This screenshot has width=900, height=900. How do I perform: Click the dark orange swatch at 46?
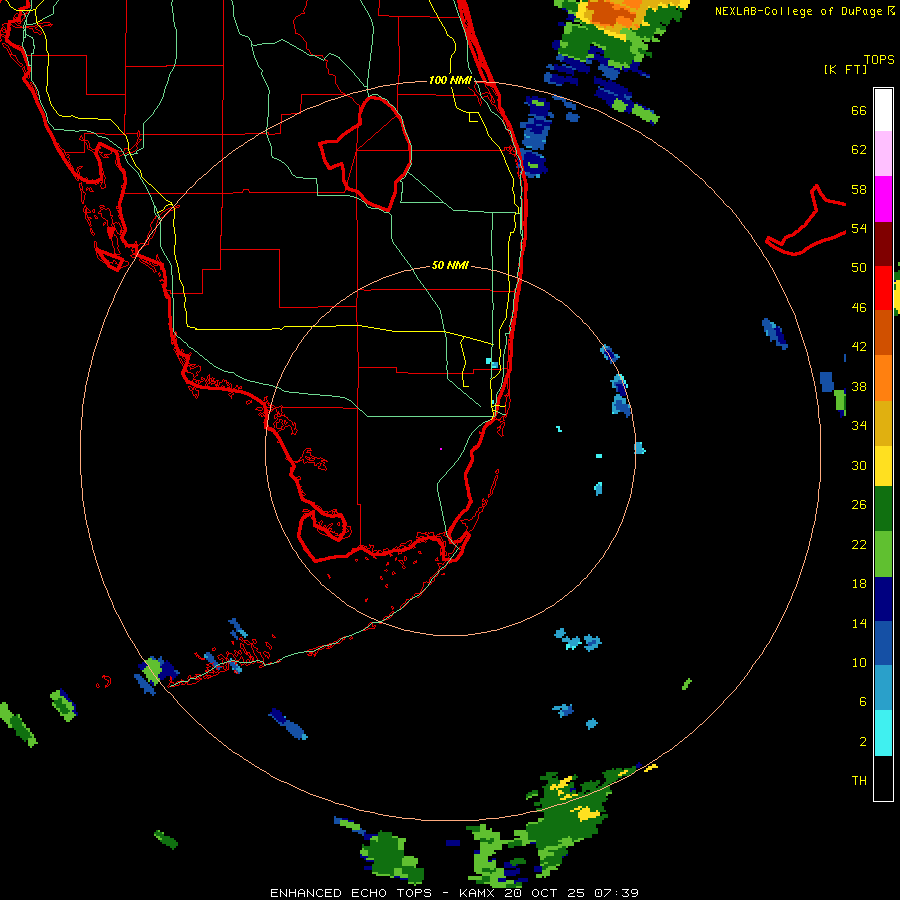883,332
